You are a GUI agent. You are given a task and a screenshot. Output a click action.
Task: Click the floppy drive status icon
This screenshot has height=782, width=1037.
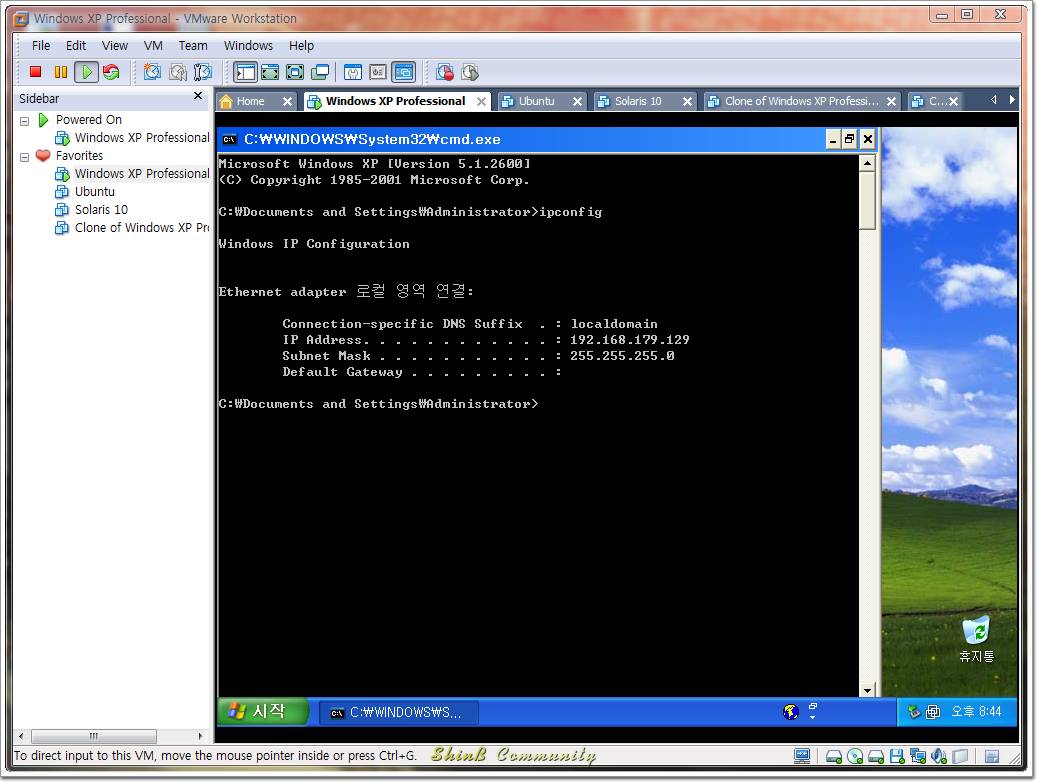897,756
